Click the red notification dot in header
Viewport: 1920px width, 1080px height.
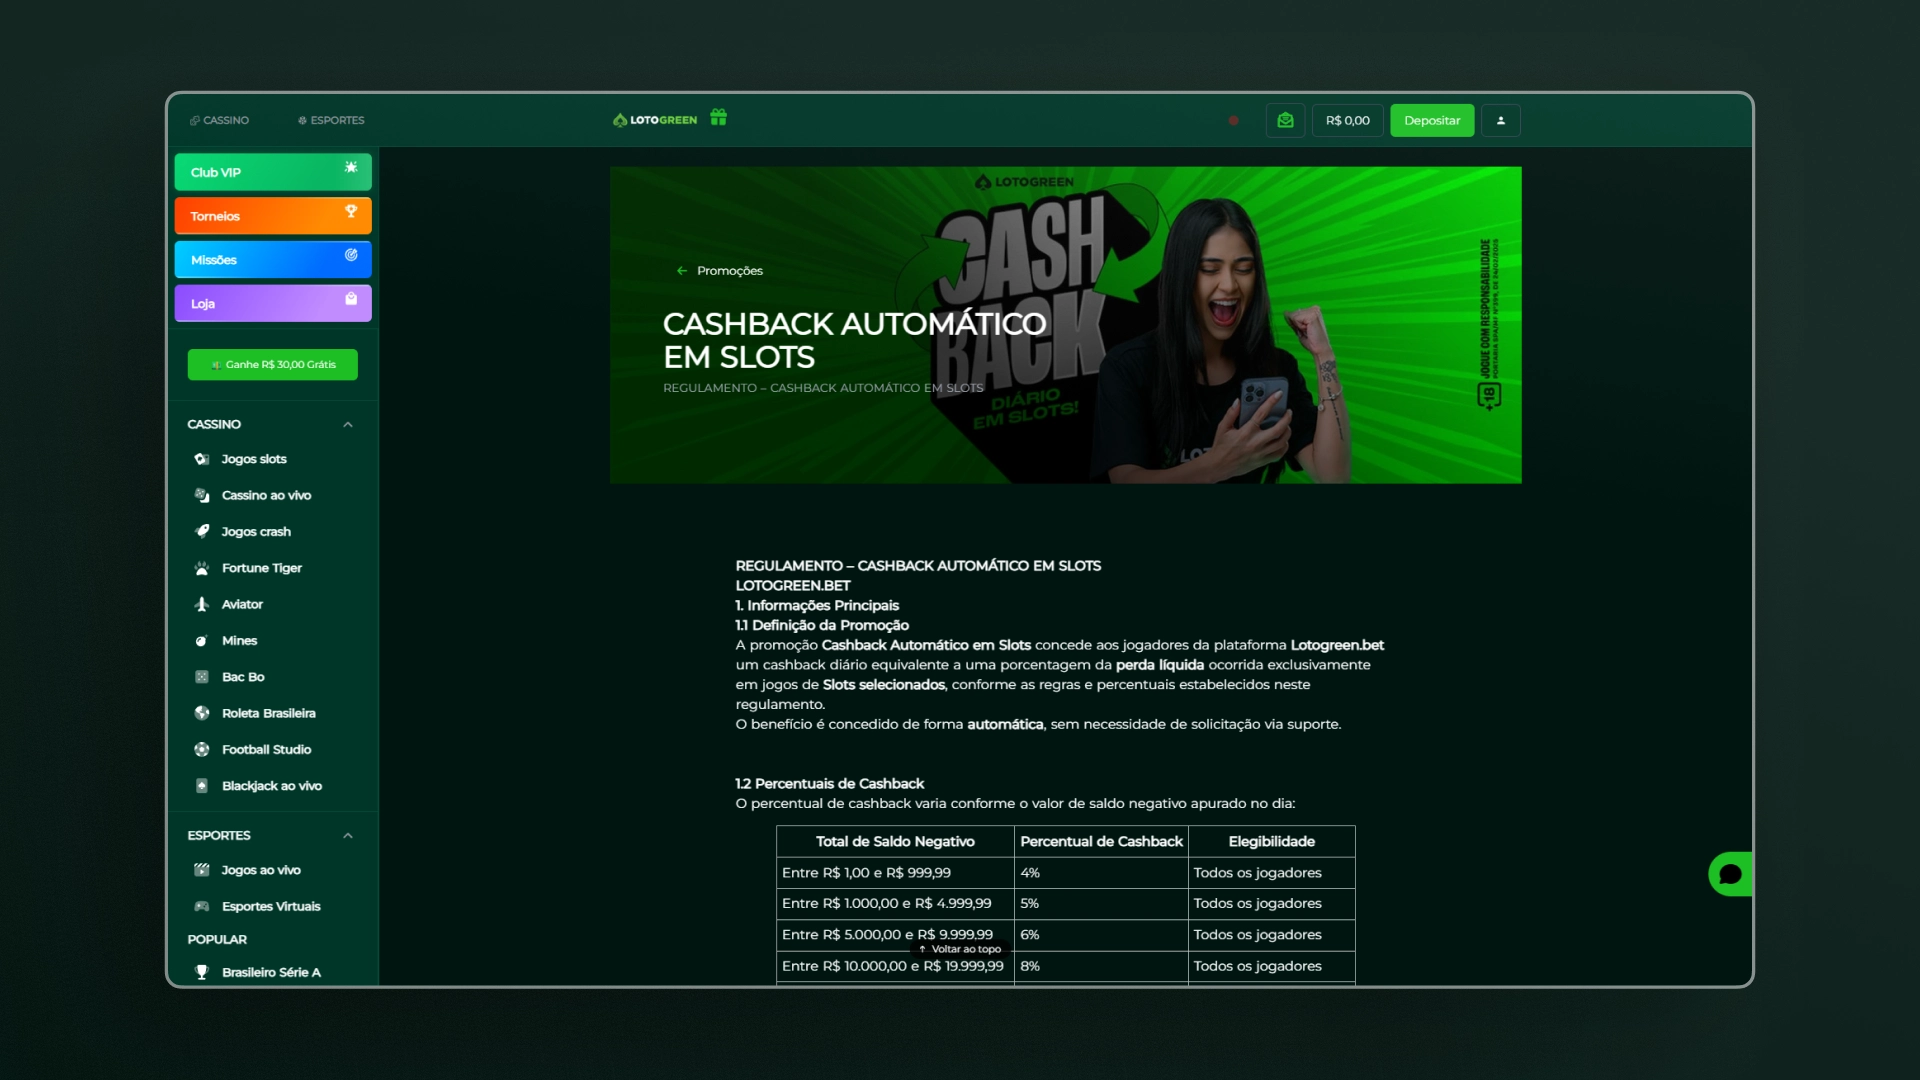(1233, 120)
